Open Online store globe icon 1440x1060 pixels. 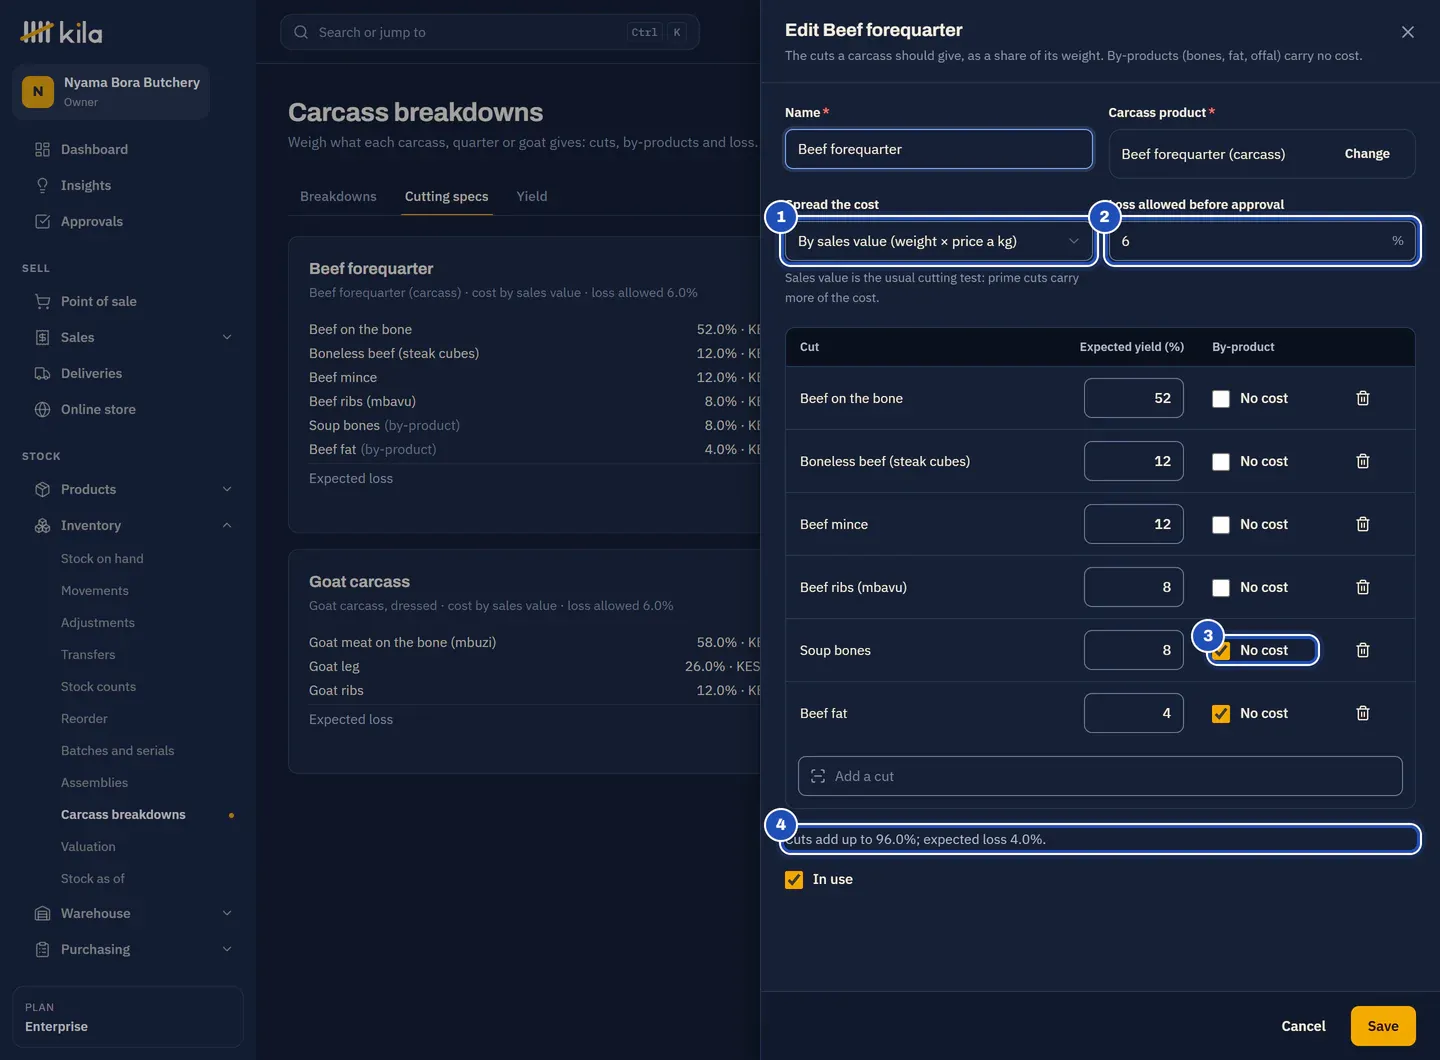point(42,409)
